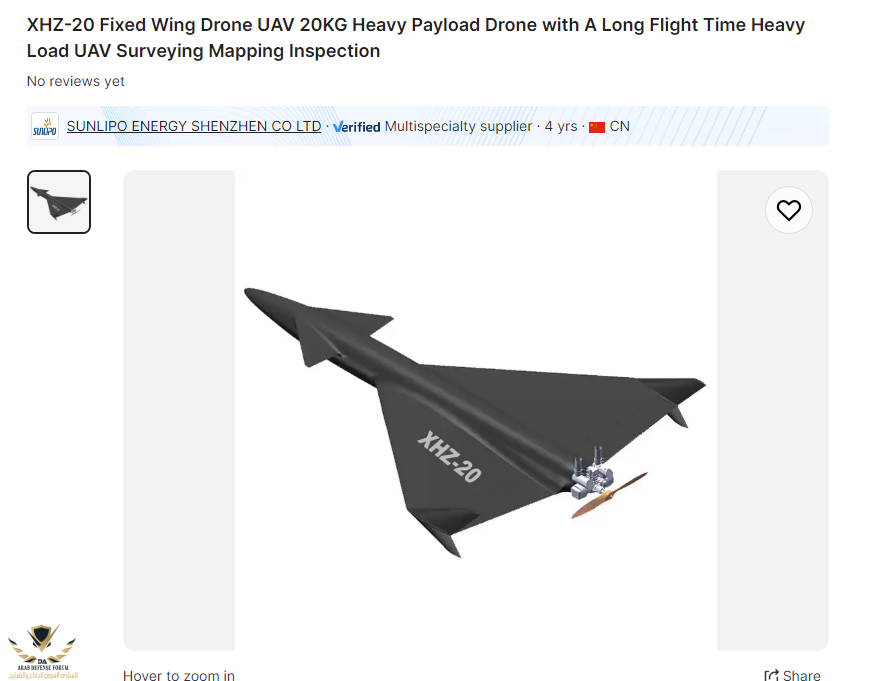The width and height of the screenshot is (881, 681).
Task: Open SUNLIPO ENERGY SHENZHEN CO LTD link
Action: tap(194, 126)
